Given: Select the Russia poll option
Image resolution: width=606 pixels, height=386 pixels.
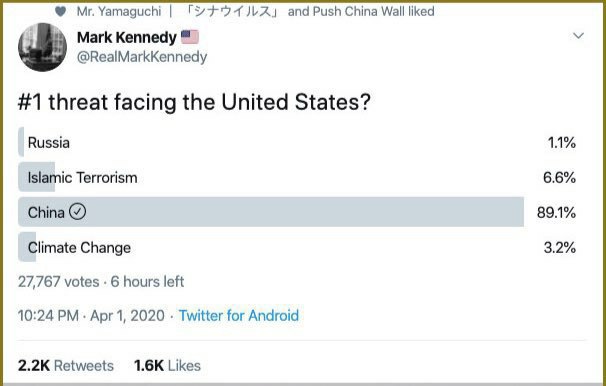Looking at the screenshot, I should coord(297,142).
